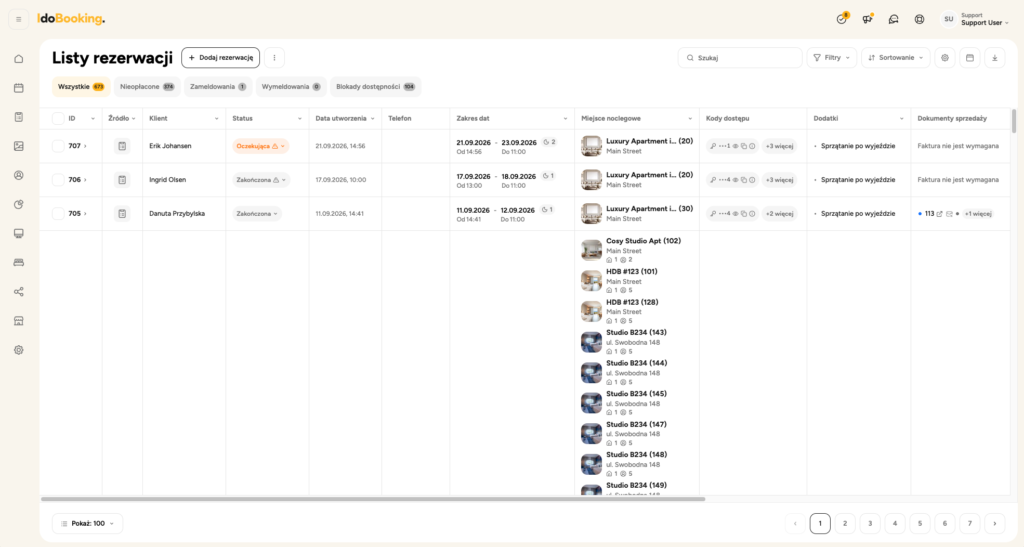This screenshot has height=547, width=1024.
Task: Open the image gallery icon in the sidebar
Action: [19, 146]
